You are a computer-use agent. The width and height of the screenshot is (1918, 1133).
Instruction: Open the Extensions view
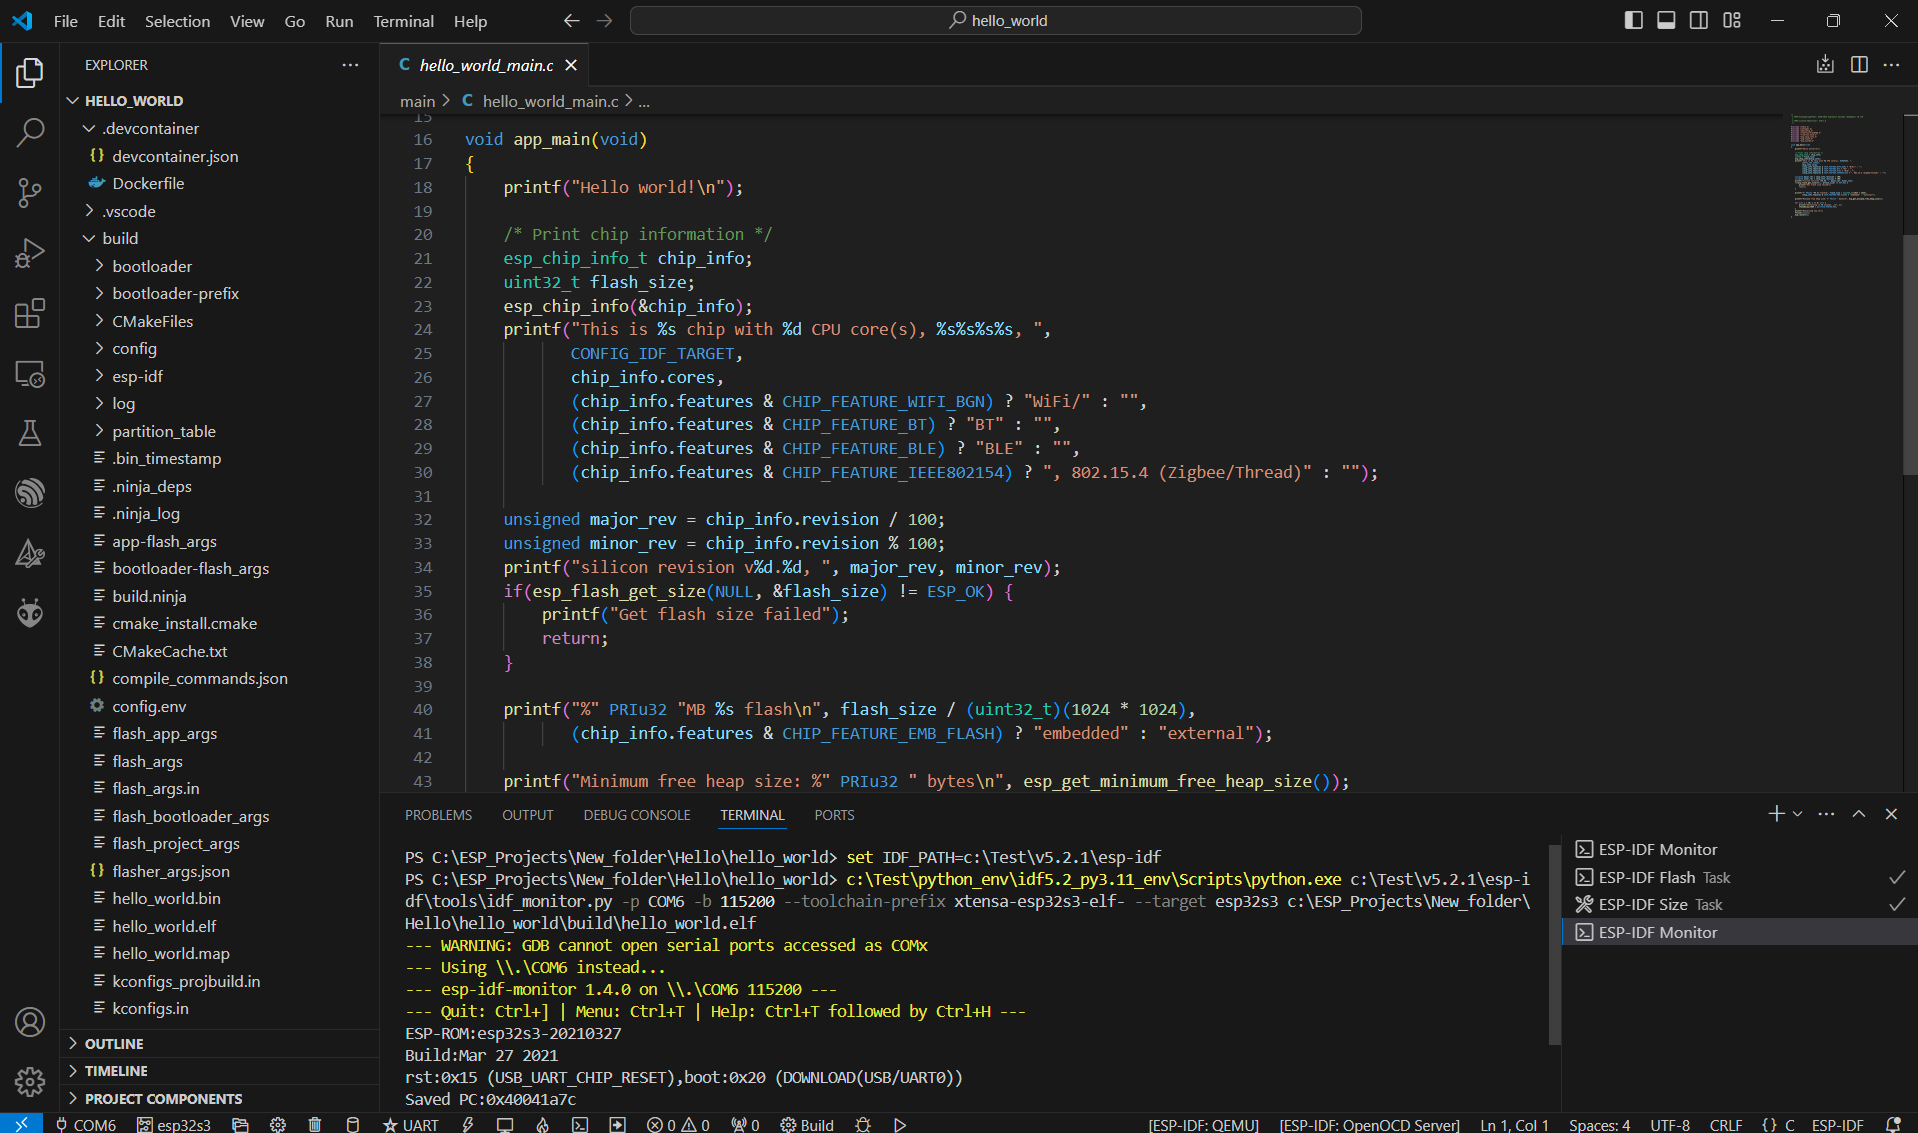point(30,313)
